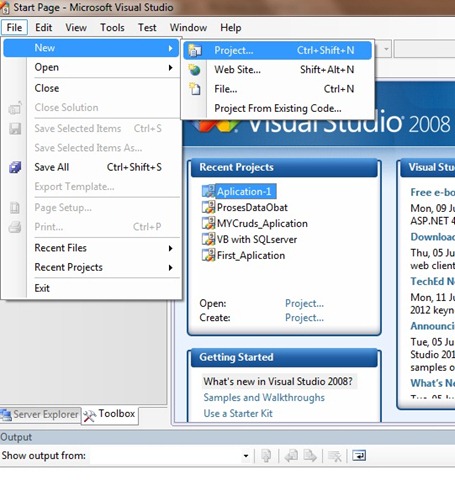Click the Announci news headline

pyautogui.click(x=432, y=326)
